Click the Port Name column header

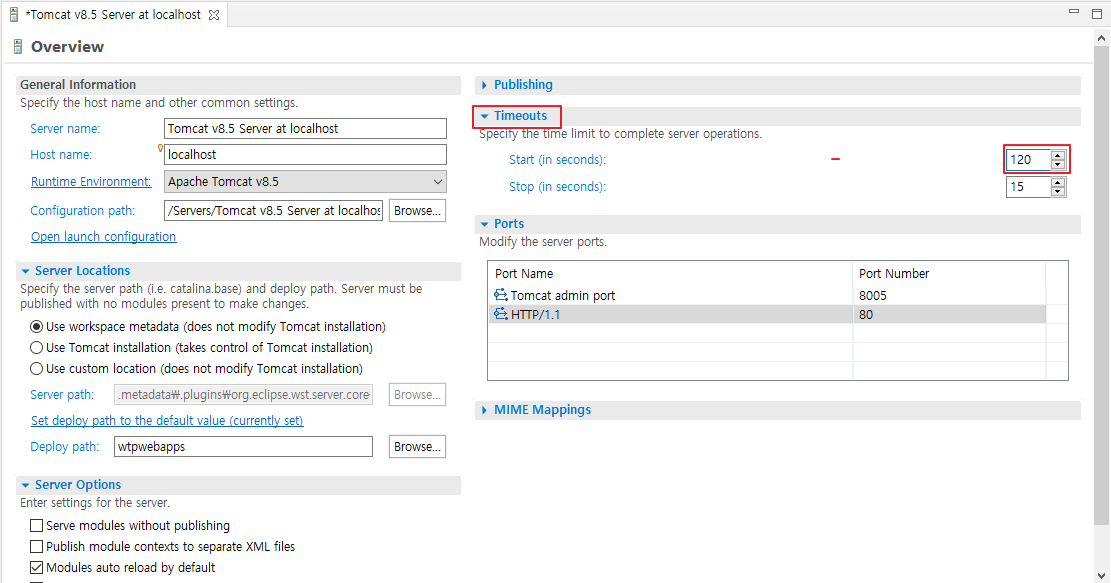(x=670, y=273)
